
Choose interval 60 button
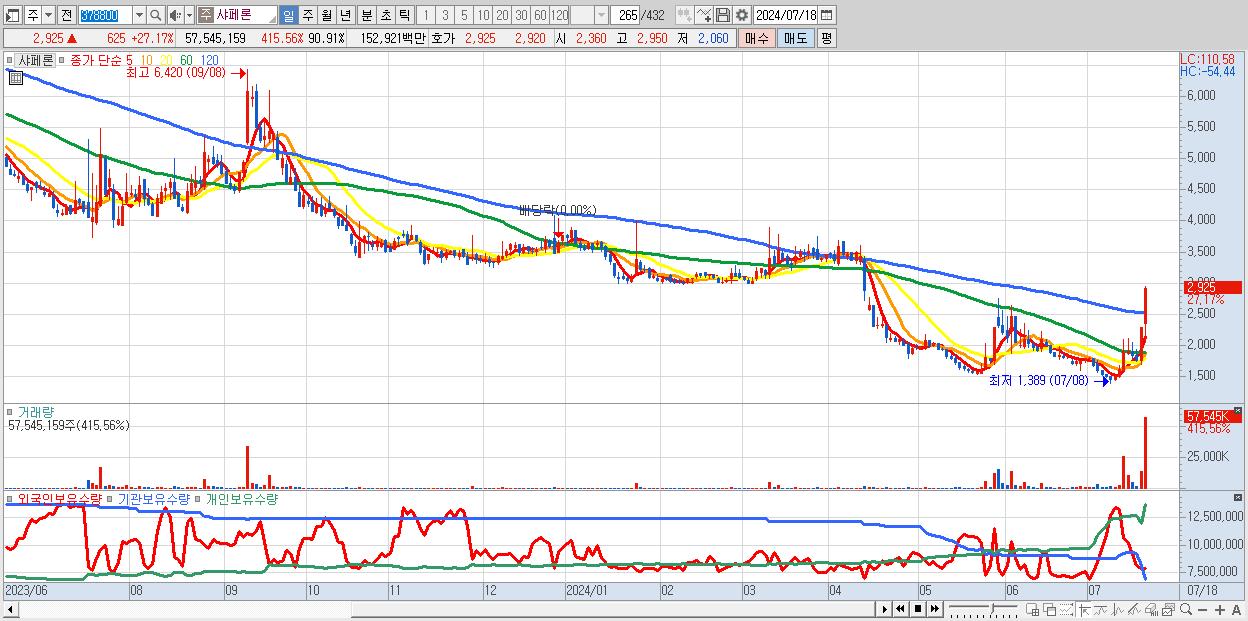(540, 15)
